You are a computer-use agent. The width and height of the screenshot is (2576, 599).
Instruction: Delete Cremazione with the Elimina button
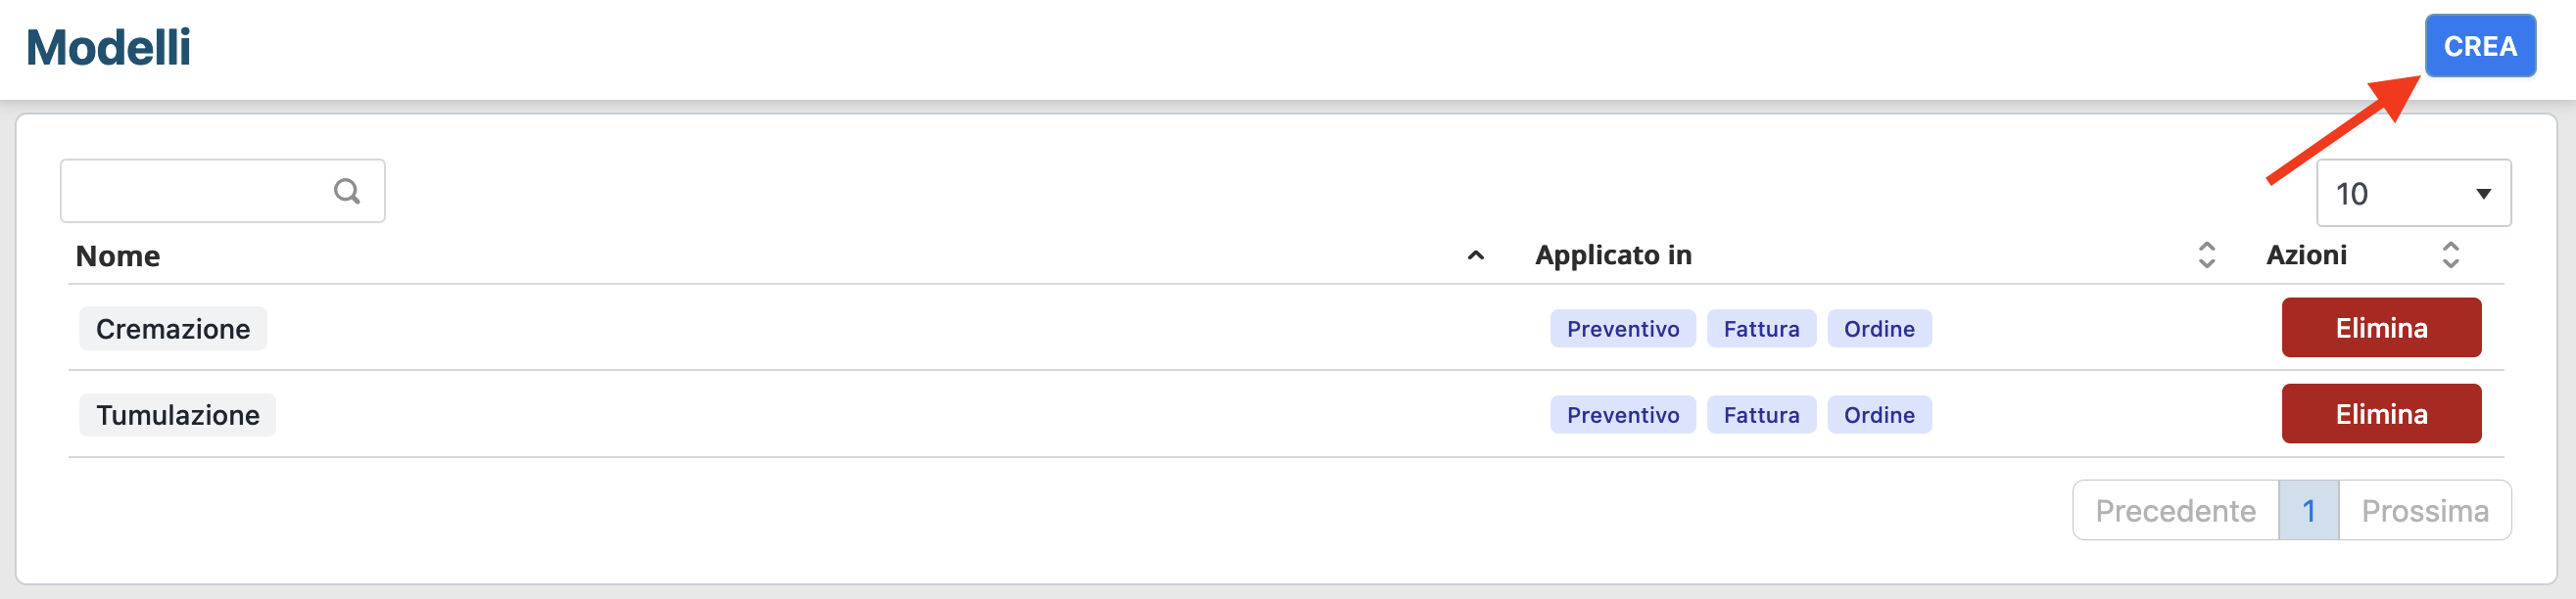point(2380,328)
